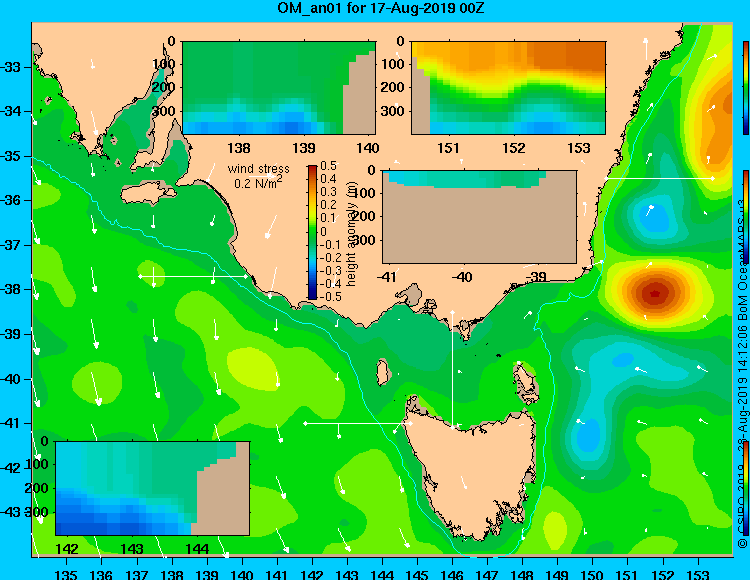This screenshot has width=750, height=580.
Task: Select the red star at warm eddy center
Action: (x=655, y=294)
